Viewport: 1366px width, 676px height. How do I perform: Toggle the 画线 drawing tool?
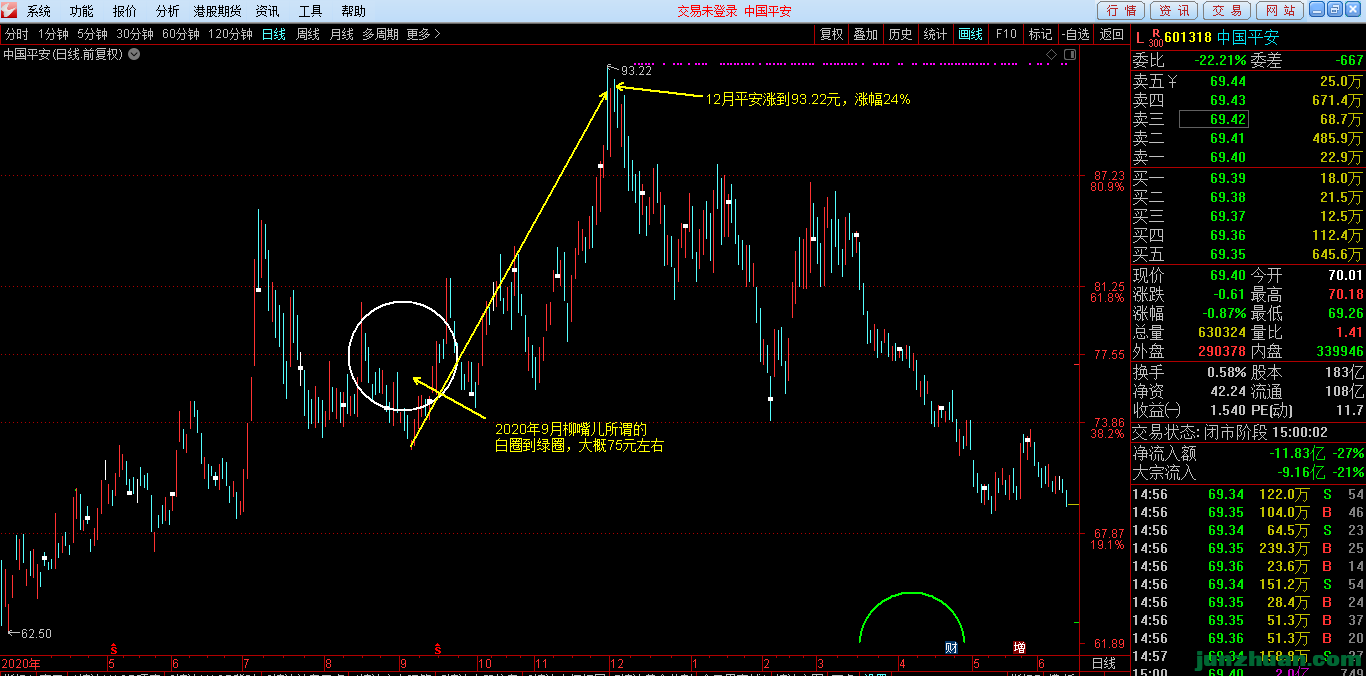(971, 34)
